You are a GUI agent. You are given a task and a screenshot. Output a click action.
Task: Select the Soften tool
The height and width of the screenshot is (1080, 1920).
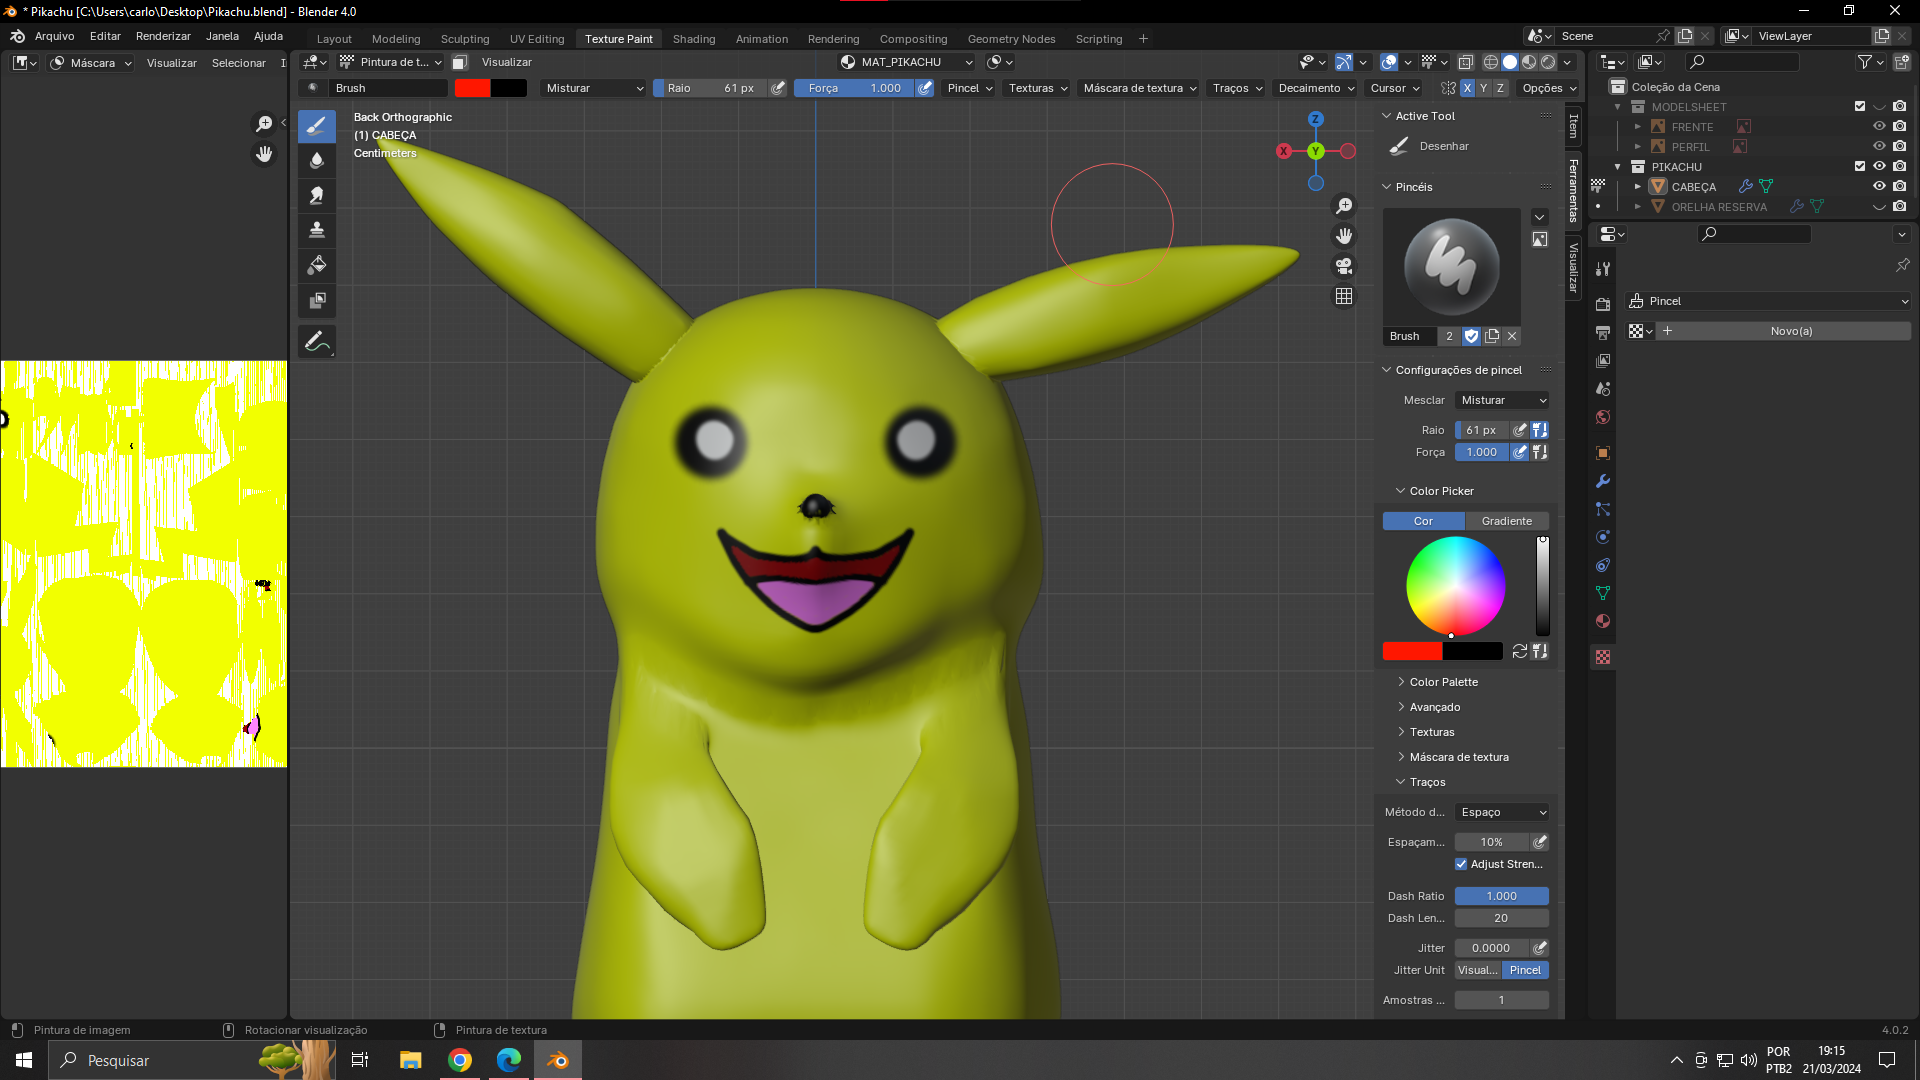(316, 161)
